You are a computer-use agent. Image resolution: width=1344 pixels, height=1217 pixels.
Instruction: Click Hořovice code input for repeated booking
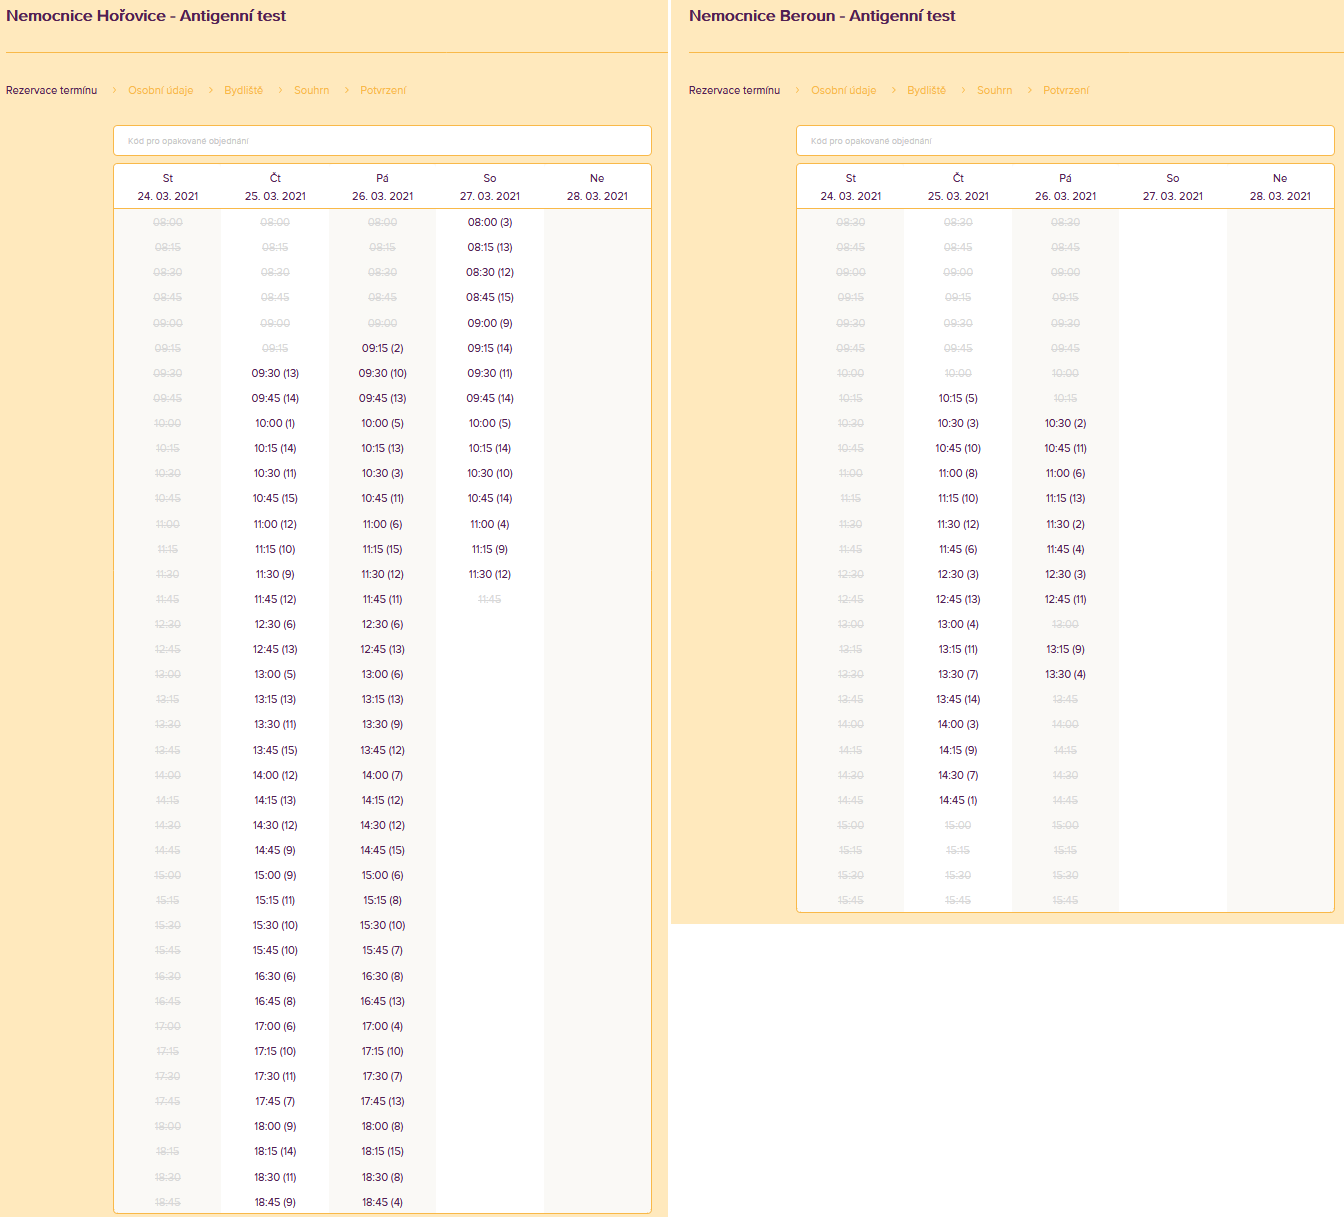(382, 141)
